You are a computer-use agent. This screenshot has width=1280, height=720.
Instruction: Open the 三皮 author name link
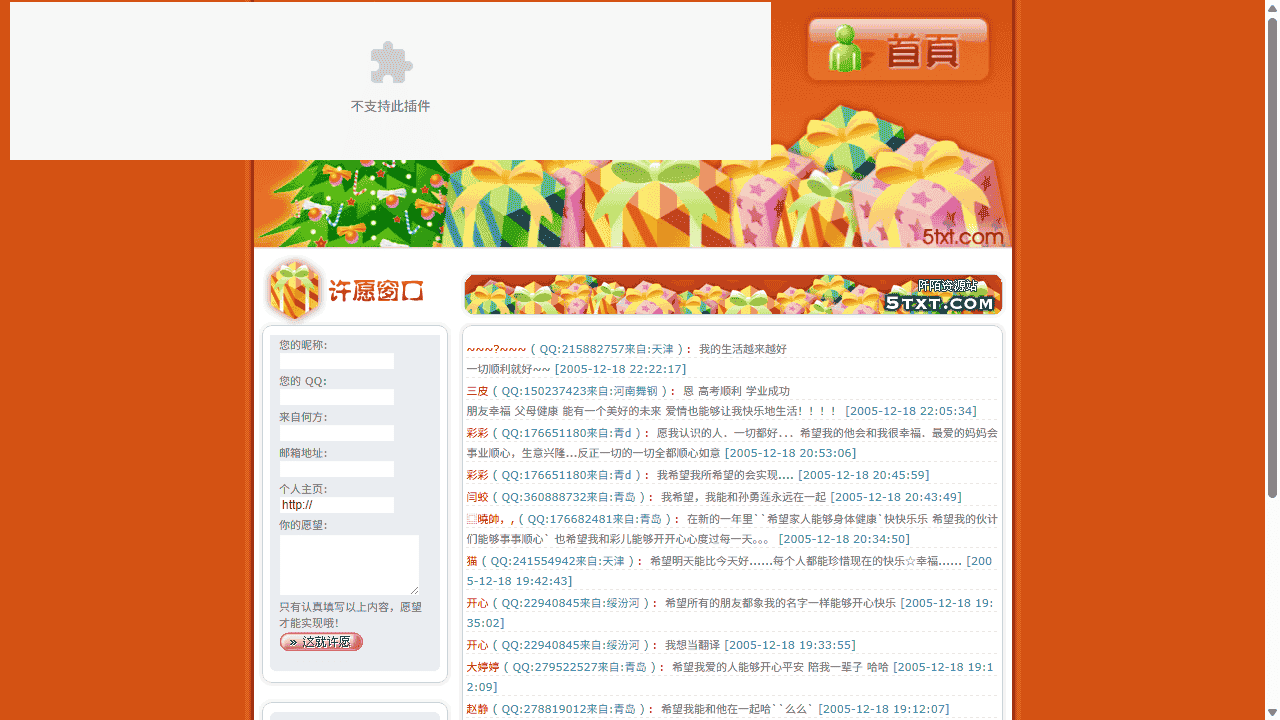pyautogui.click(x=477, y=391)
